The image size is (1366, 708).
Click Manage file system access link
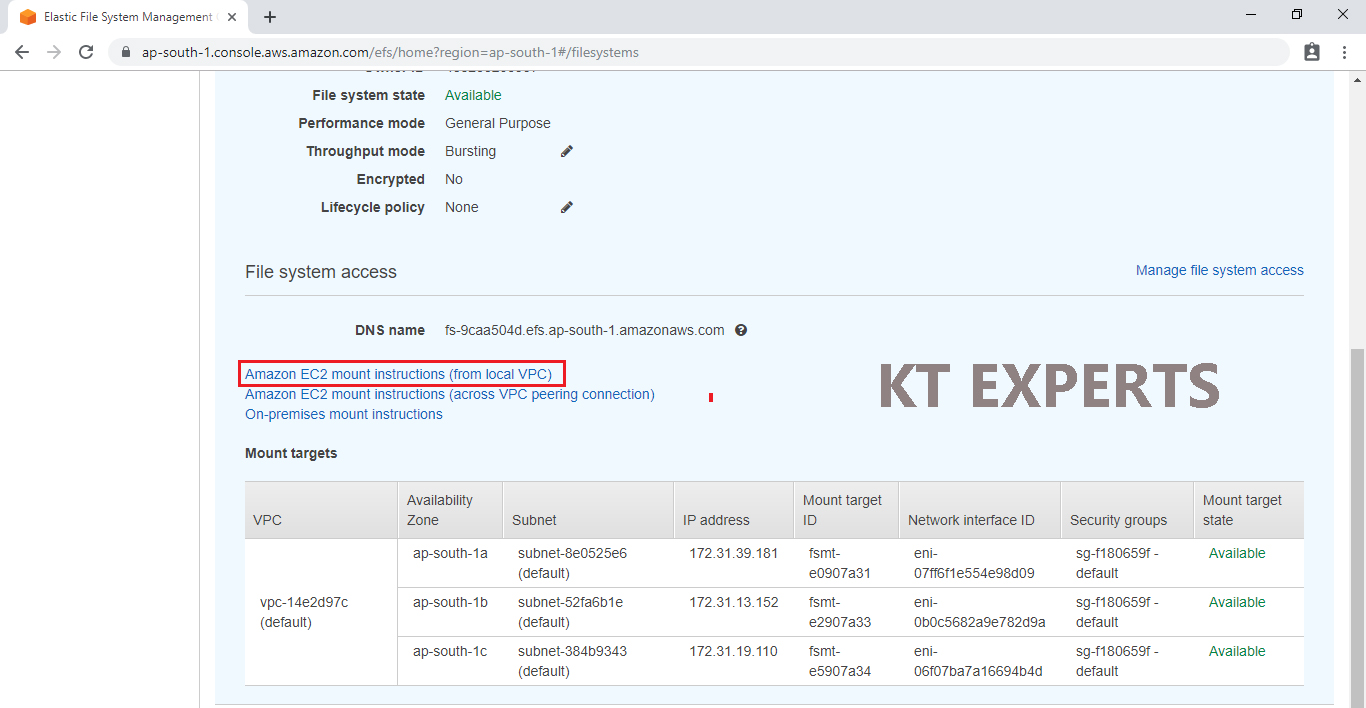pos(1220,270)
